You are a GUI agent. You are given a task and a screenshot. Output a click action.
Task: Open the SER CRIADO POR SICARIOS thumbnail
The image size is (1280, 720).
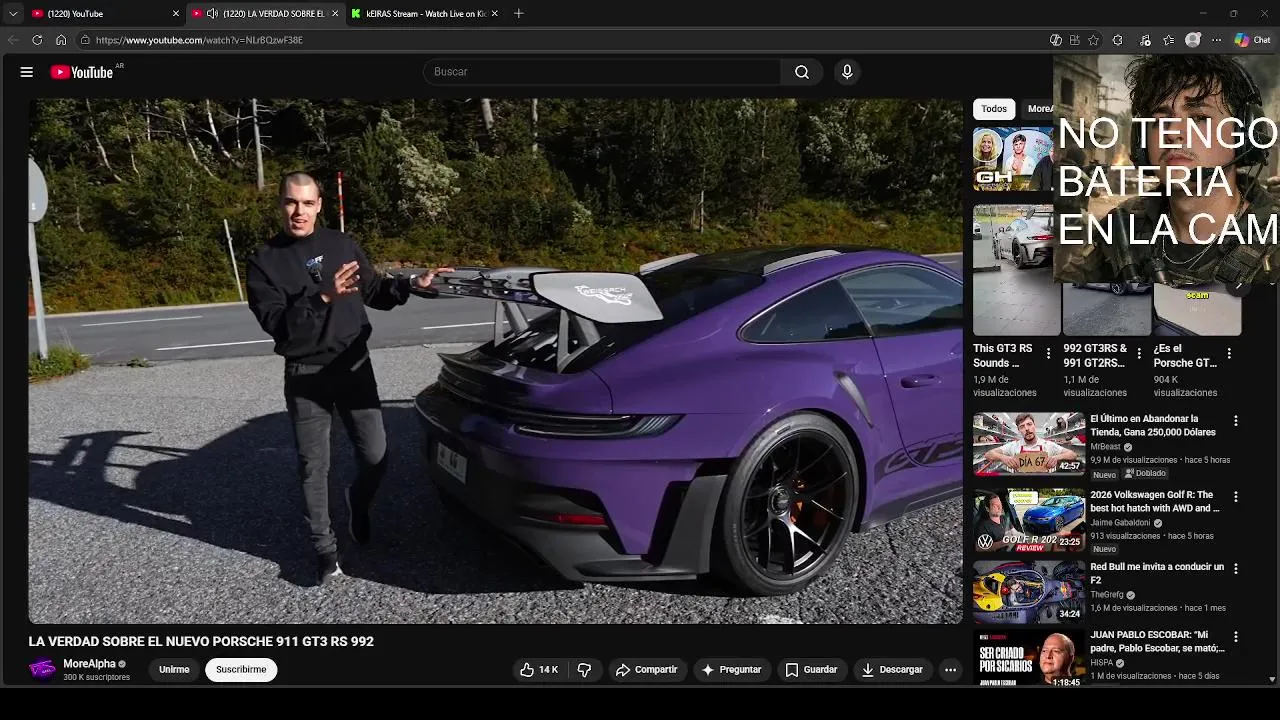[1029, 657]
